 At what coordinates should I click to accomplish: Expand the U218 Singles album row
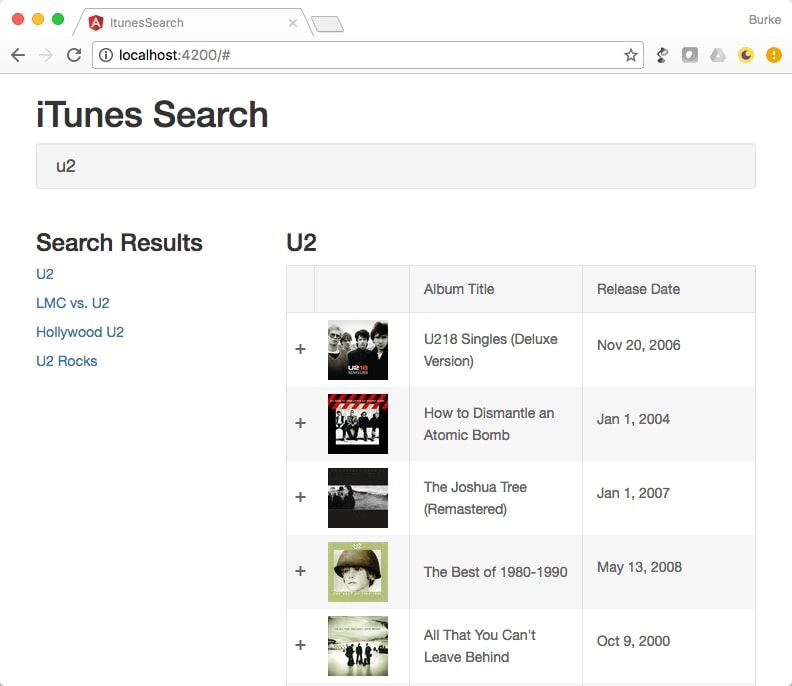click(x=301, y=349)
